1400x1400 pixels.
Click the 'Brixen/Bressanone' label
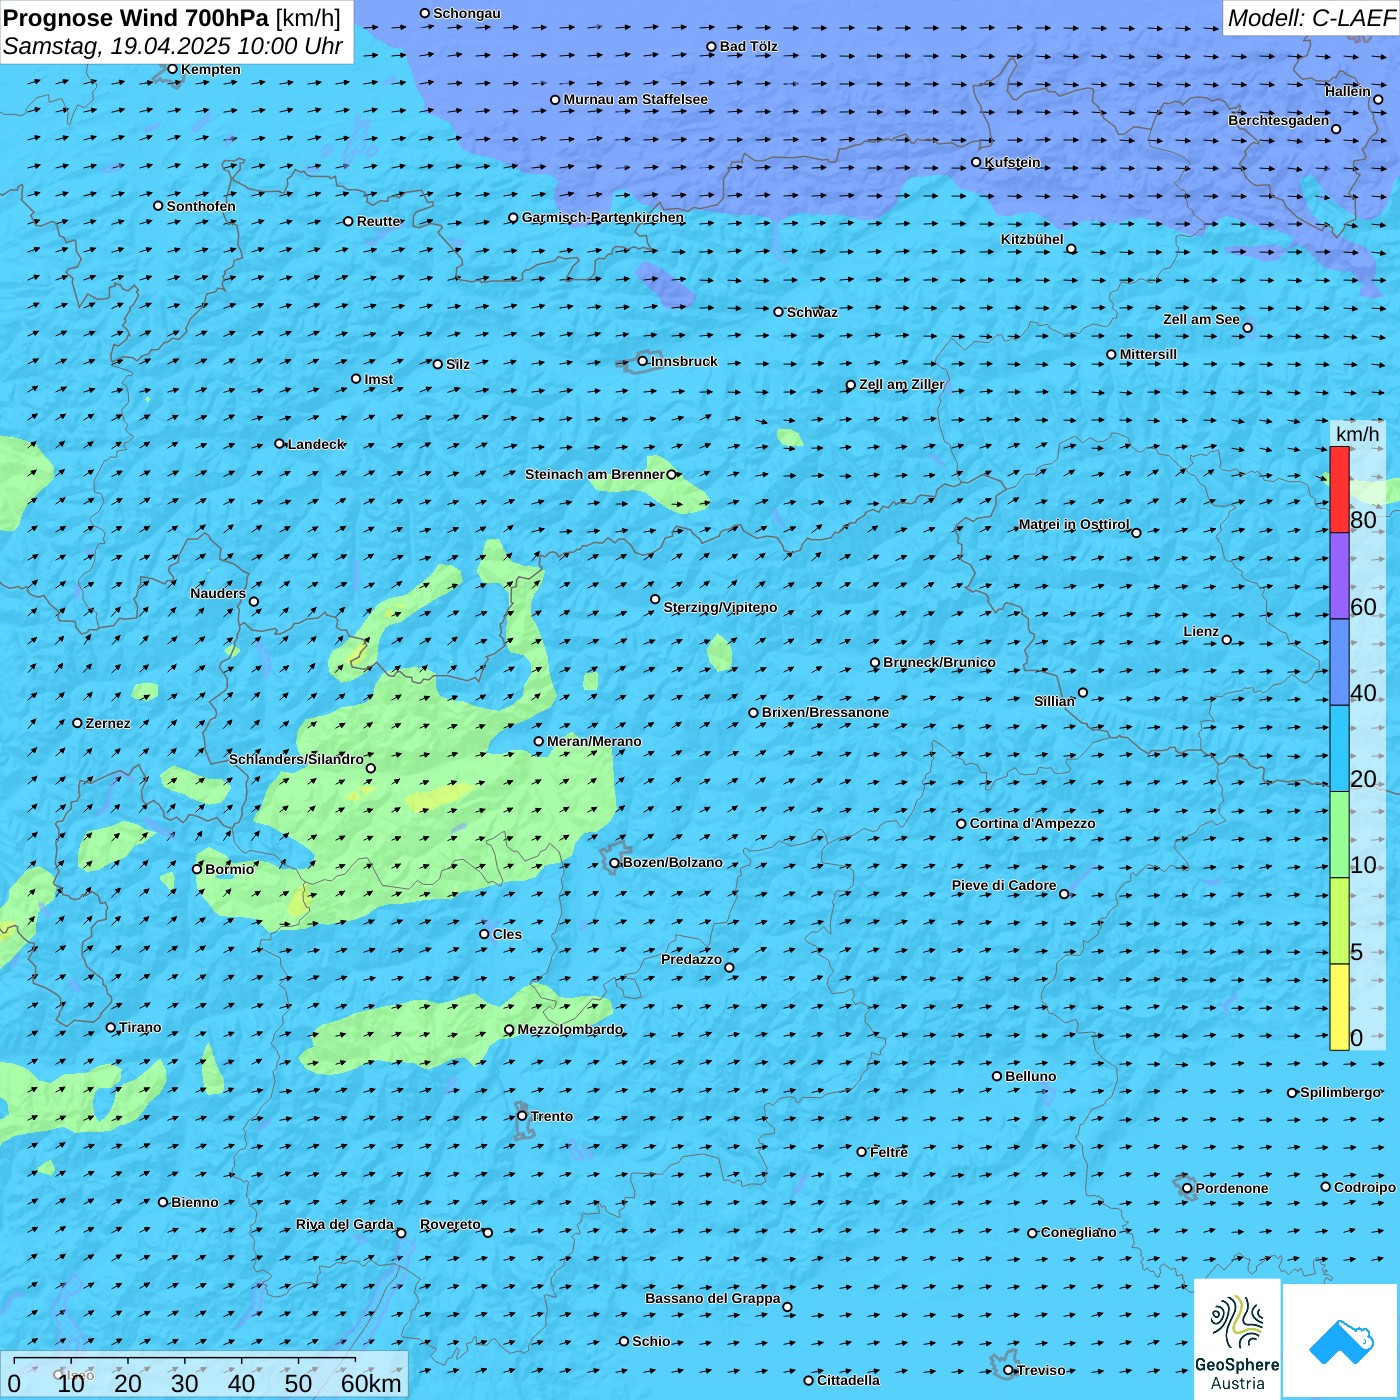tap(825, 712)
